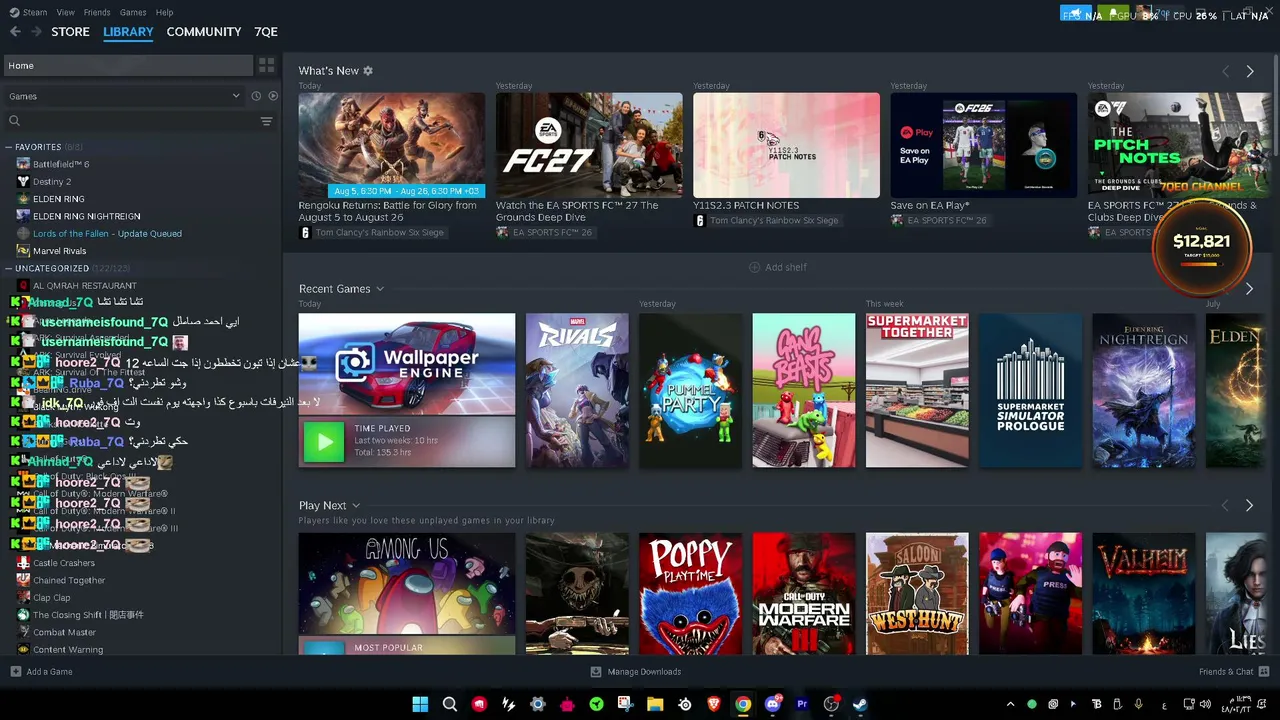1280x720 pixels.
Task: Expand the Games filter dropdown
Action: (x=124, y=96)
